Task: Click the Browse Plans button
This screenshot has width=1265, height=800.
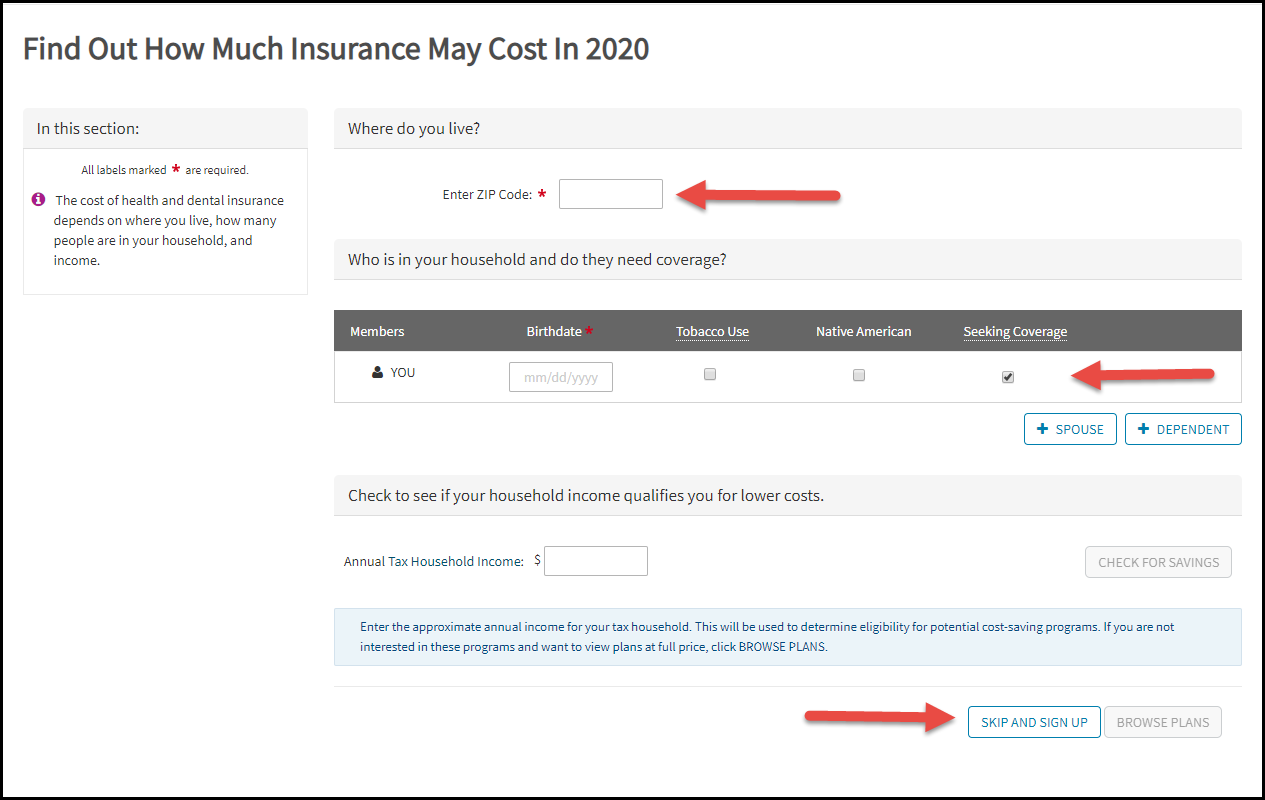Action: tap(1163, 722)
